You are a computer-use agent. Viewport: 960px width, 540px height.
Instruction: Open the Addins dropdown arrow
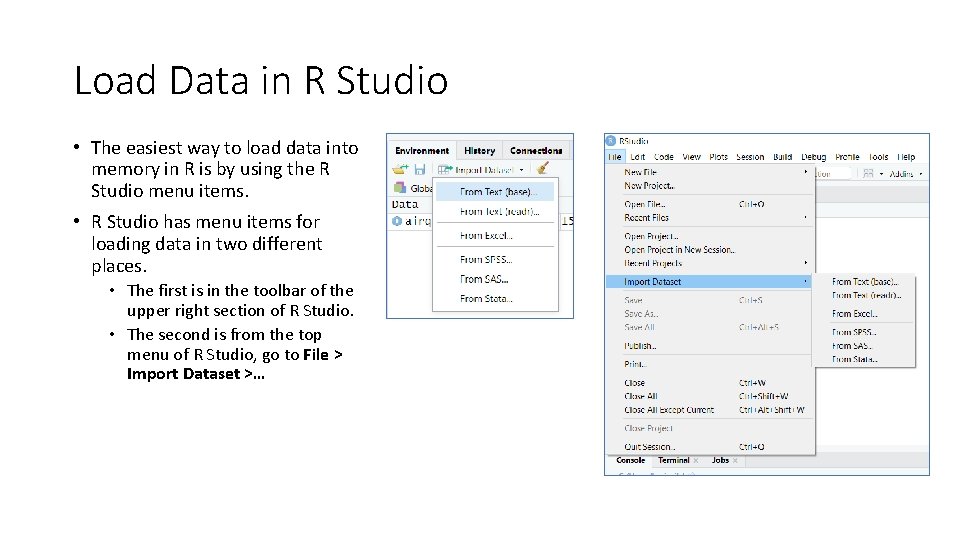tap(920, 174)
